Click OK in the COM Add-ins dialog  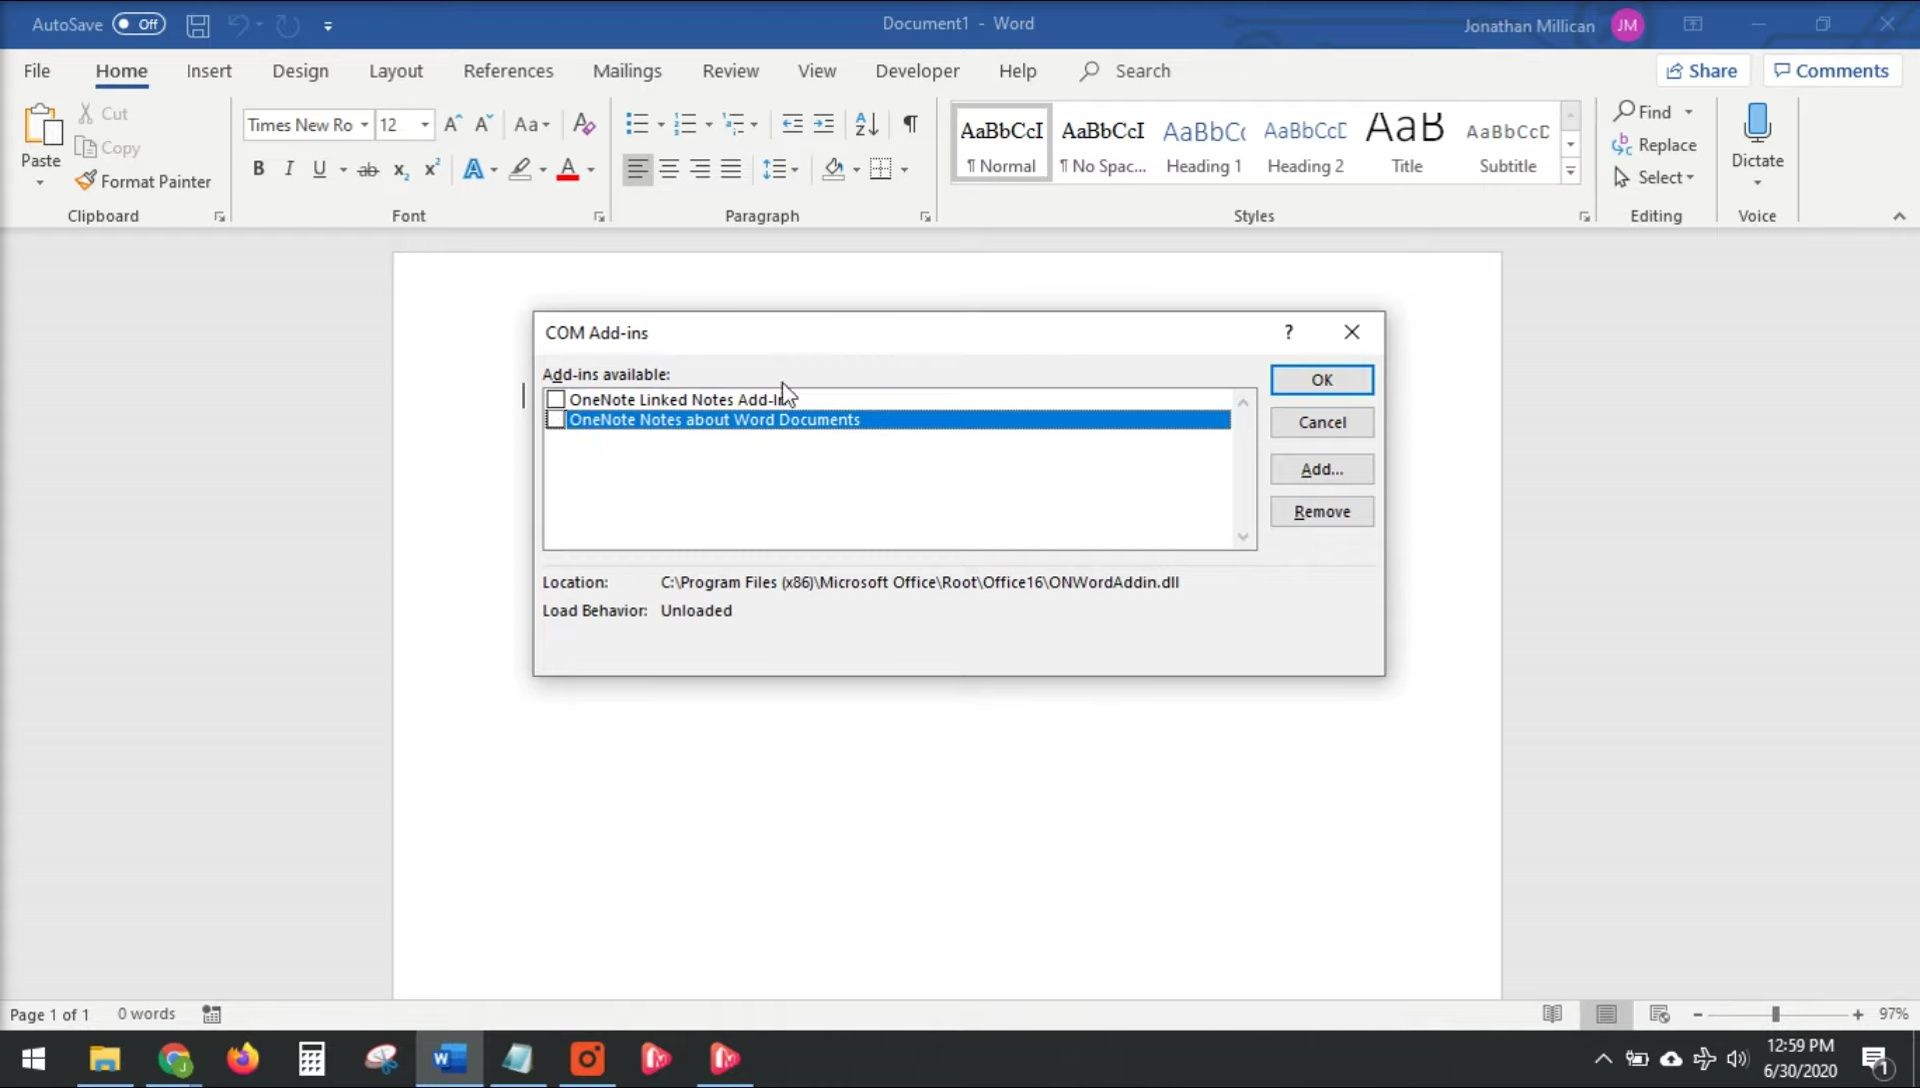(x=1322, y=380)
